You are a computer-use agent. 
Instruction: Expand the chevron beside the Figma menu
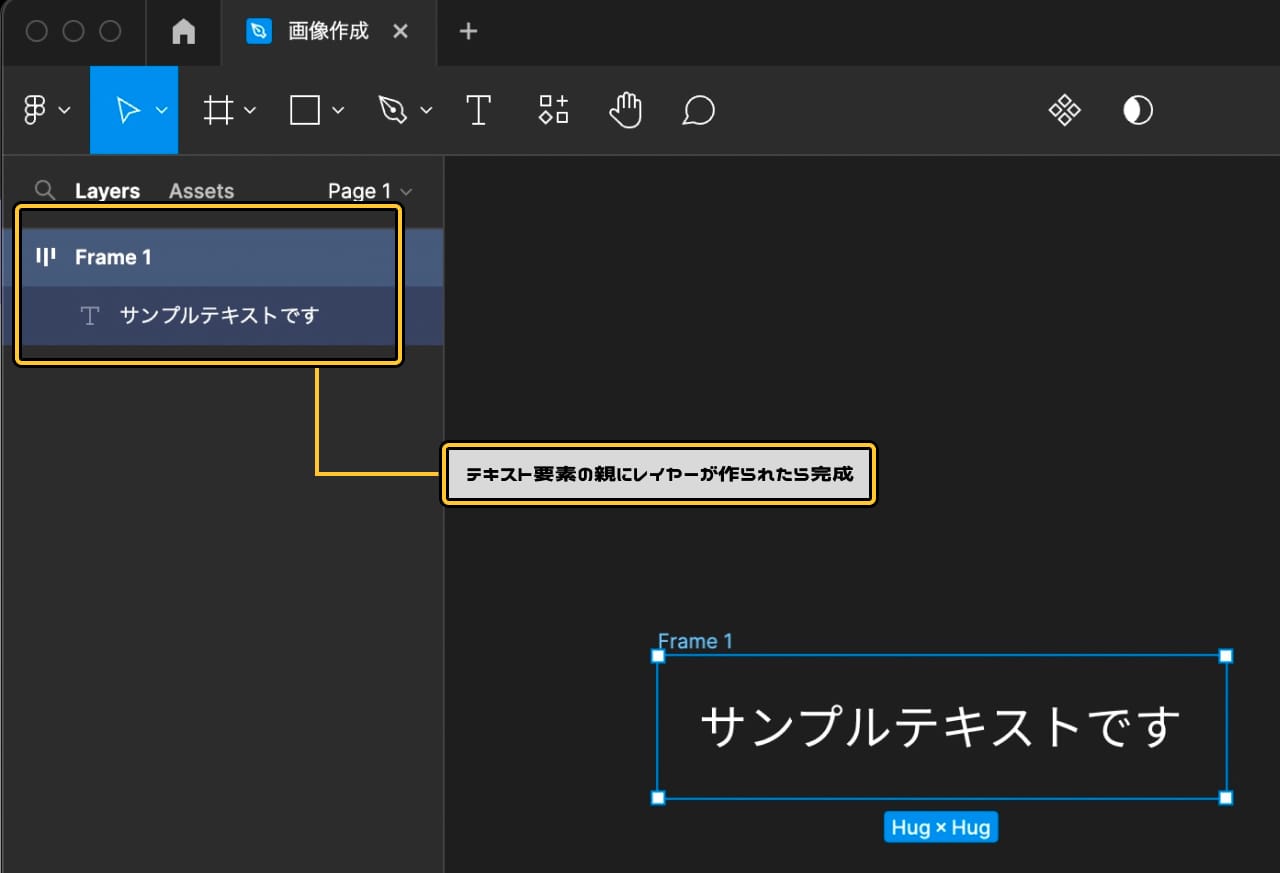65,110
